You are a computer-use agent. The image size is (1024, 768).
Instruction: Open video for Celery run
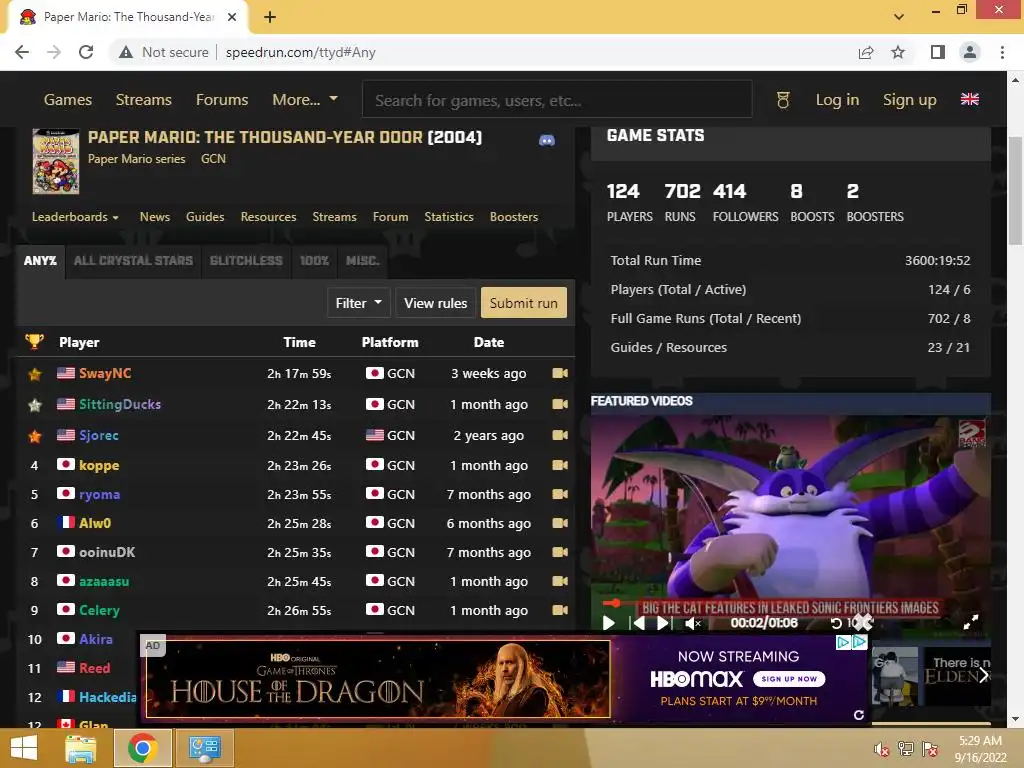pyautogui.click(x=560, y=610)
